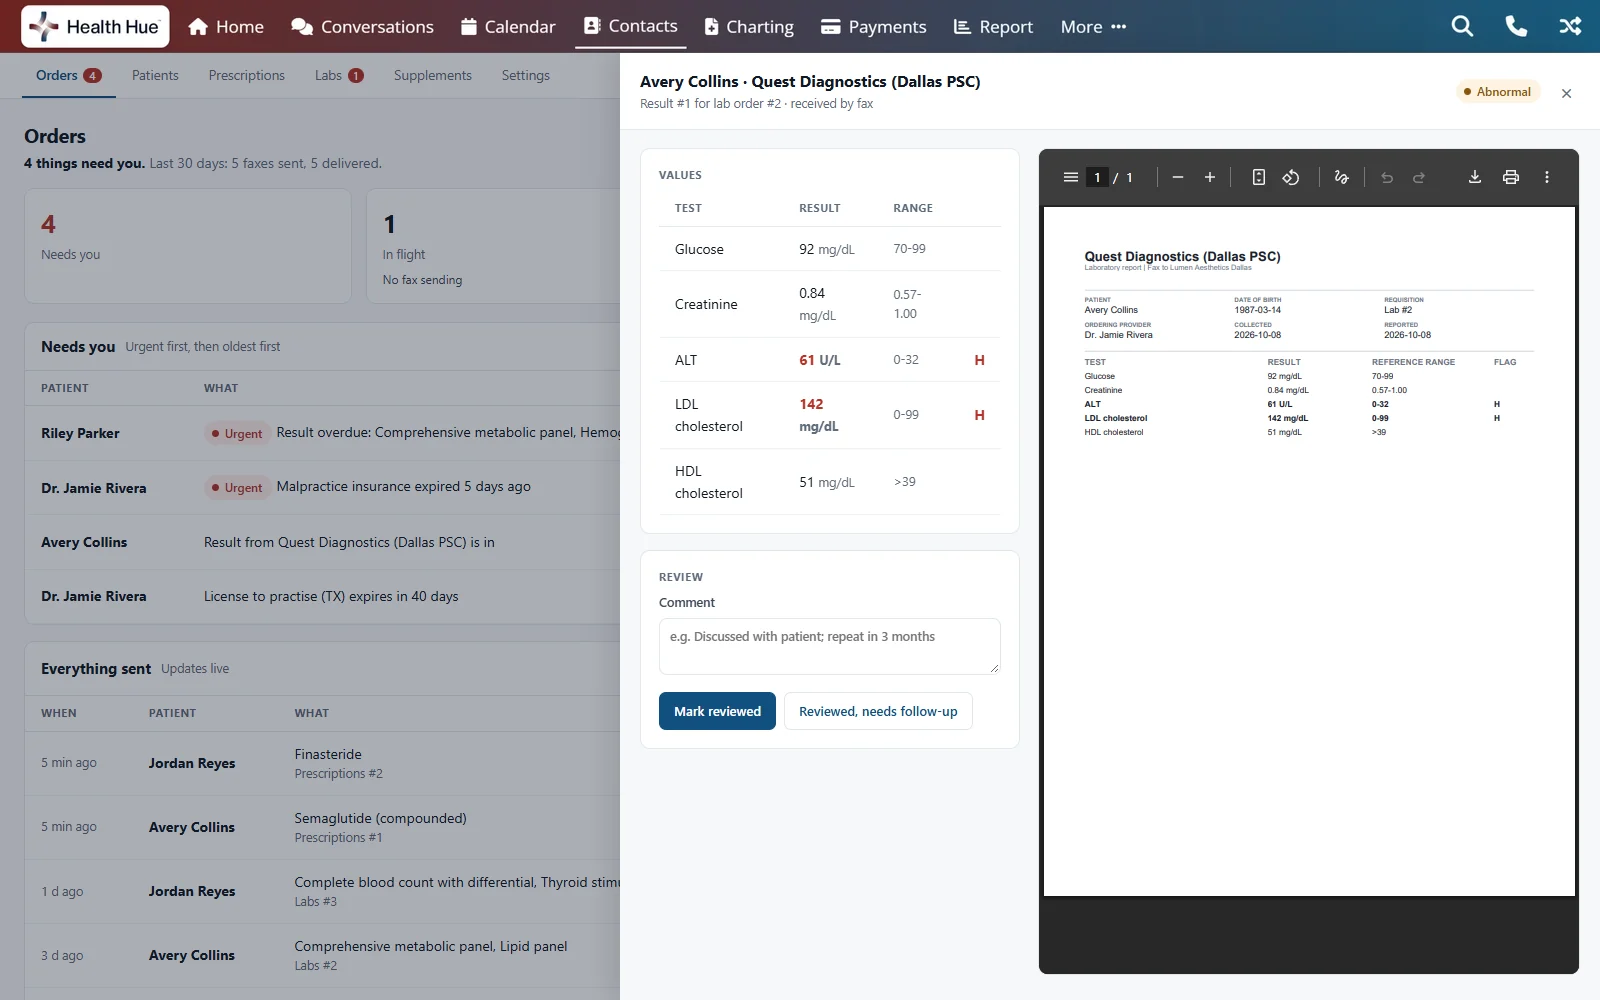The width and height of the screenshot is (1600, 1000).
Task: Click the shuffle arrows icon in top bar
Action: 1570,26
